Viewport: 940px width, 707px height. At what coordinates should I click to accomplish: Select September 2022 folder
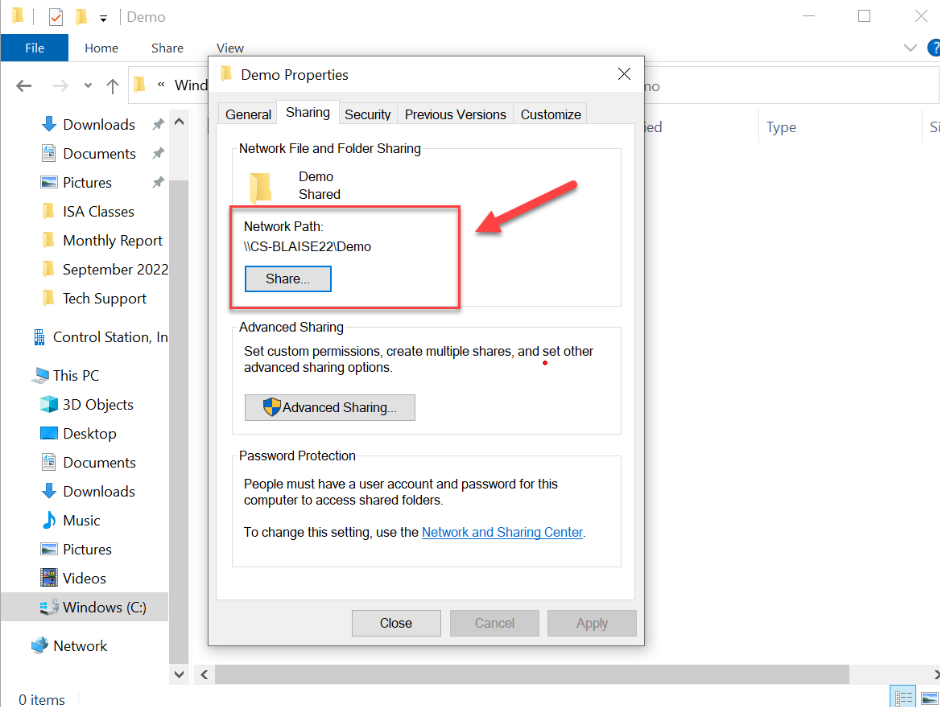[x=115, y=269]
